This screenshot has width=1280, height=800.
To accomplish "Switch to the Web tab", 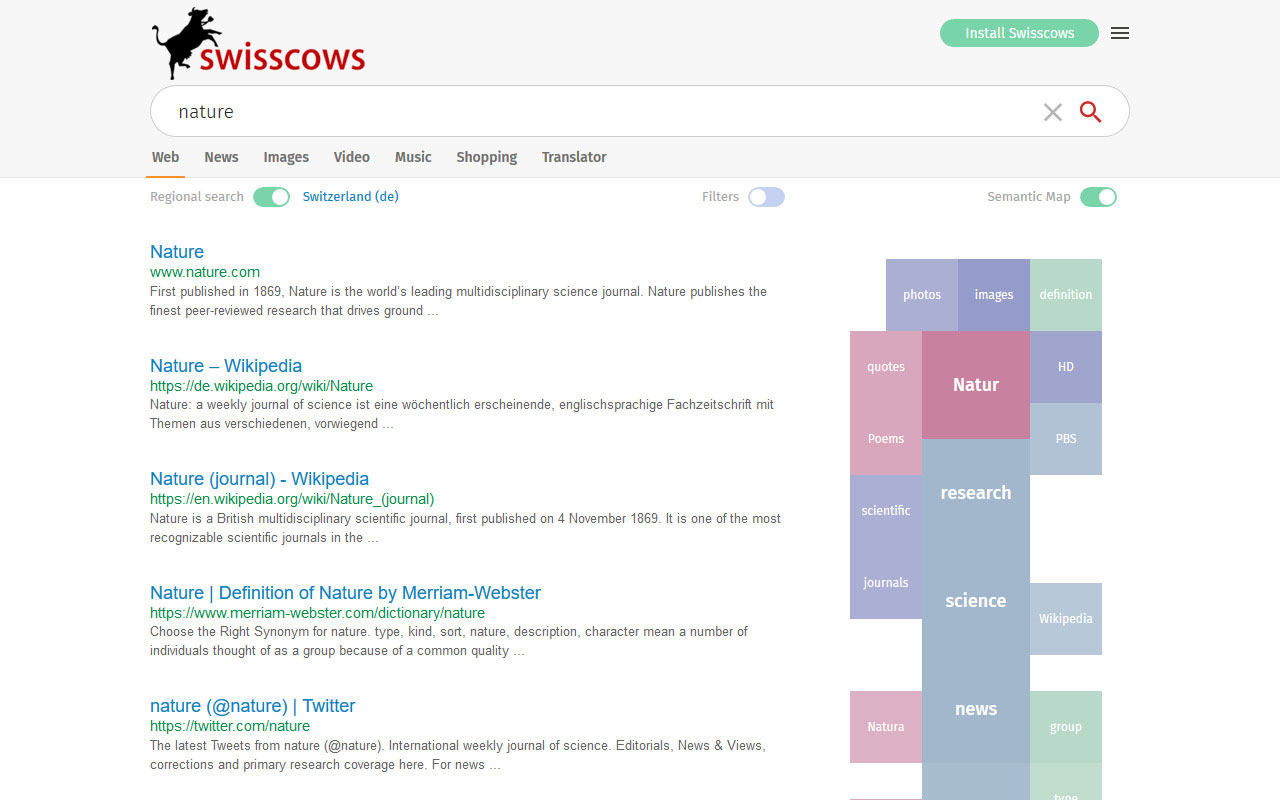I will [165, 157].
